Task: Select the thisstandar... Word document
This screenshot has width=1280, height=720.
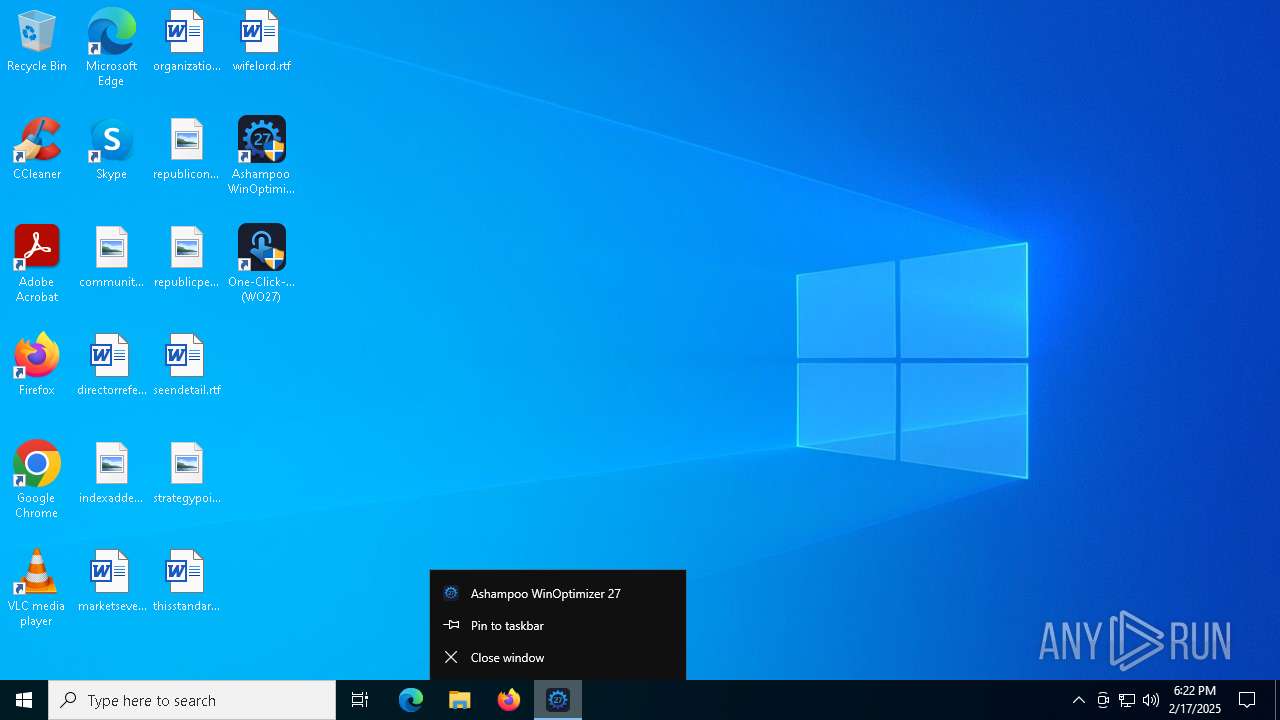Action: (187, 581)
